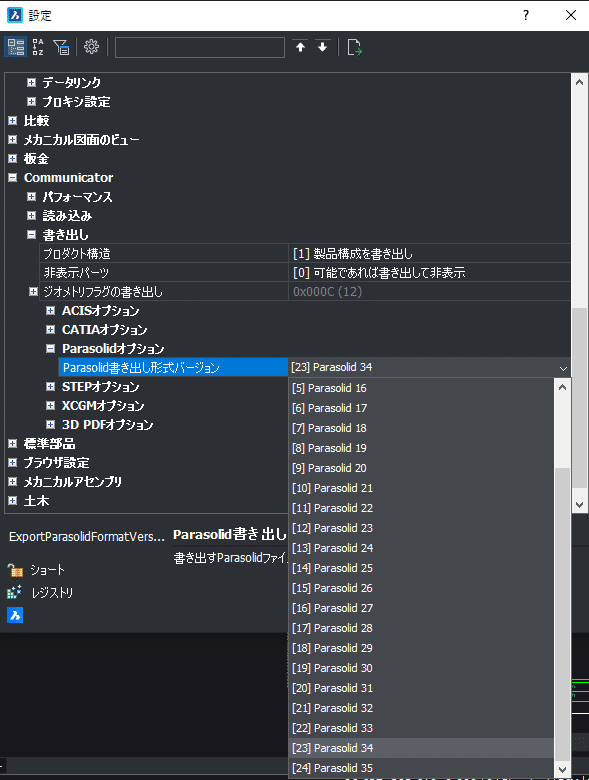Choose [14] Parasolid 25 option
The height and width of the screenshot is (780, 589).
coord(421,568)
